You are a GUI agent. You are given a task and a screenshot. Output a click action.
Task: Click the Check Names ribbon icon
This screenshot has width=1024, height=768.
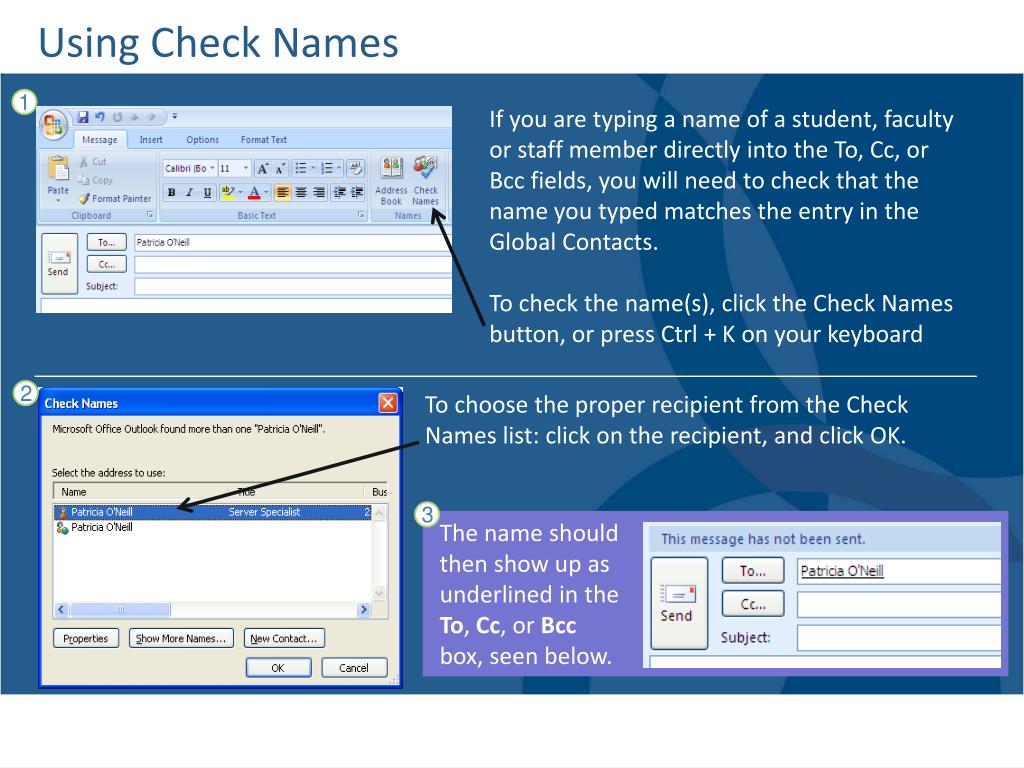425,181
